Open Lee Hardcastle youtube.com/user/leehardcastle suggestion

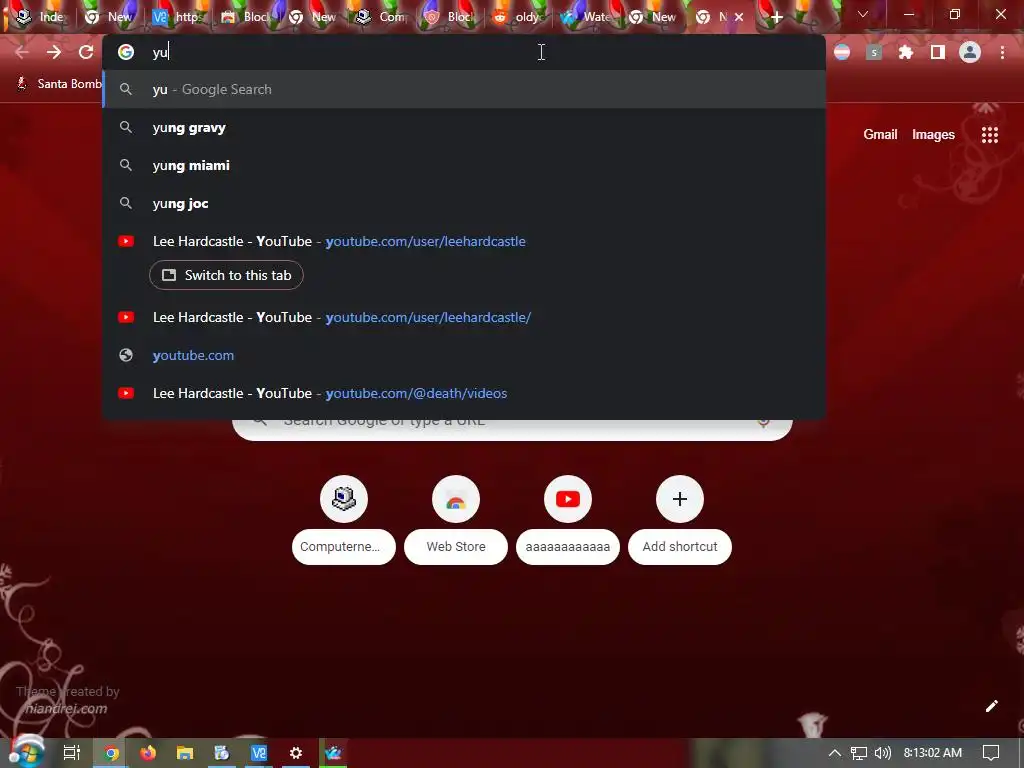[x=464, y=241]
